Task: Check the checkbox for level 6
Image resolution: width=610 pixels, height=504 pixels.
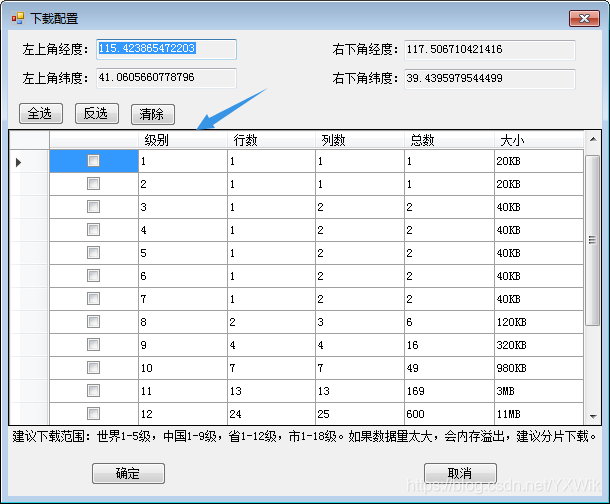Action: (x=93, y=276)
